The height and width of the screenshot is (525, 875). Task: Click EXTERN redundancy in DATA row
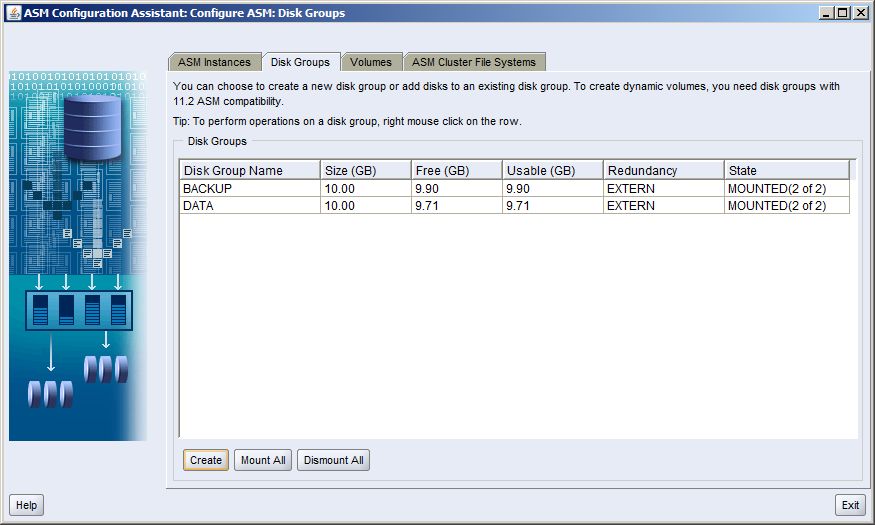(664, 205)
